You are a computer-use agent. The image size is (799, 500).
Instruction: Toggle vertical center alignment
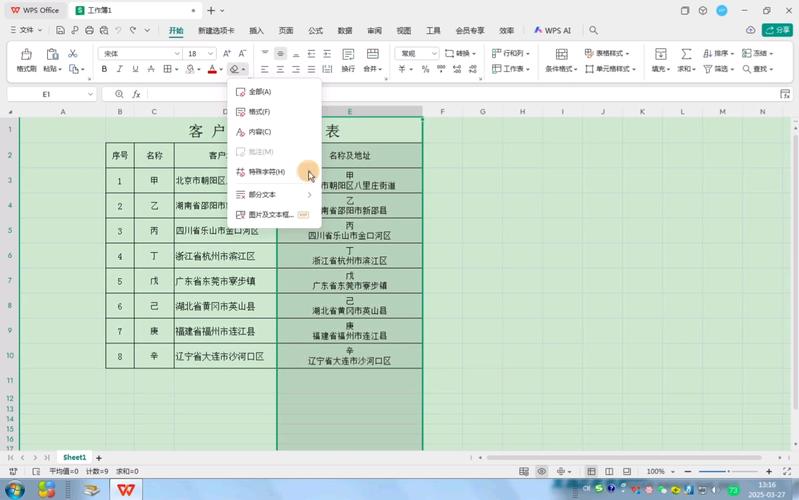(280, 54)
